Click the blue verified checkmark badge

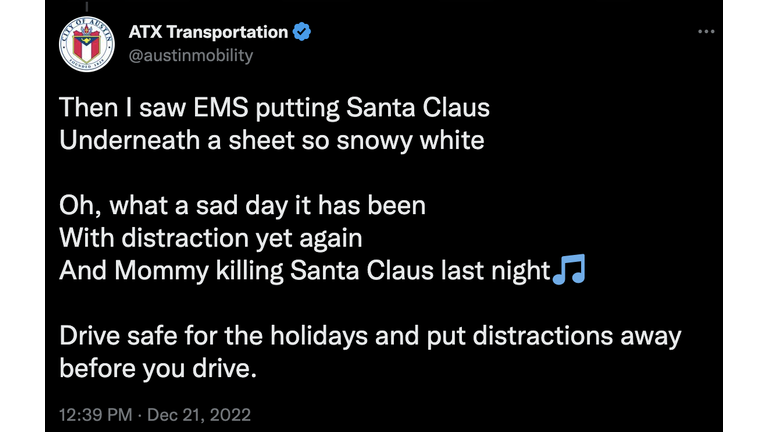click(x=302, y=32)
